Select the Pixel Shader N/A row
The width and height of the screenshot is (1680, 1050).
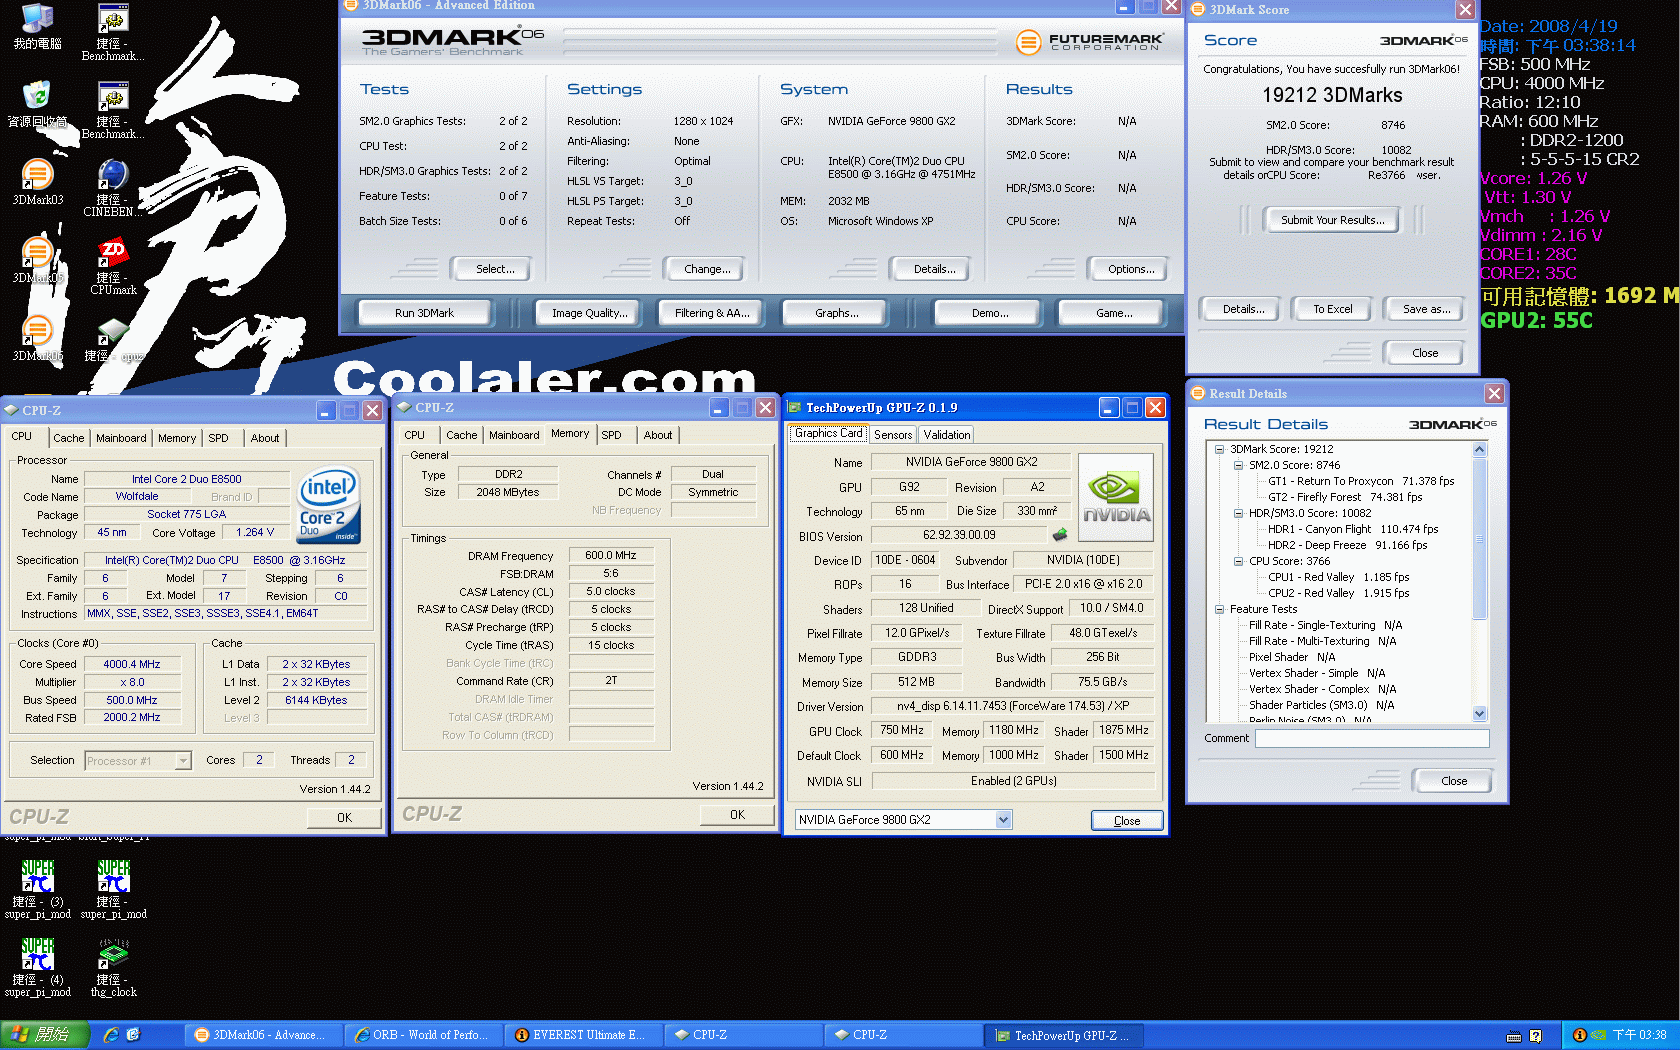tap(1292, 657)
